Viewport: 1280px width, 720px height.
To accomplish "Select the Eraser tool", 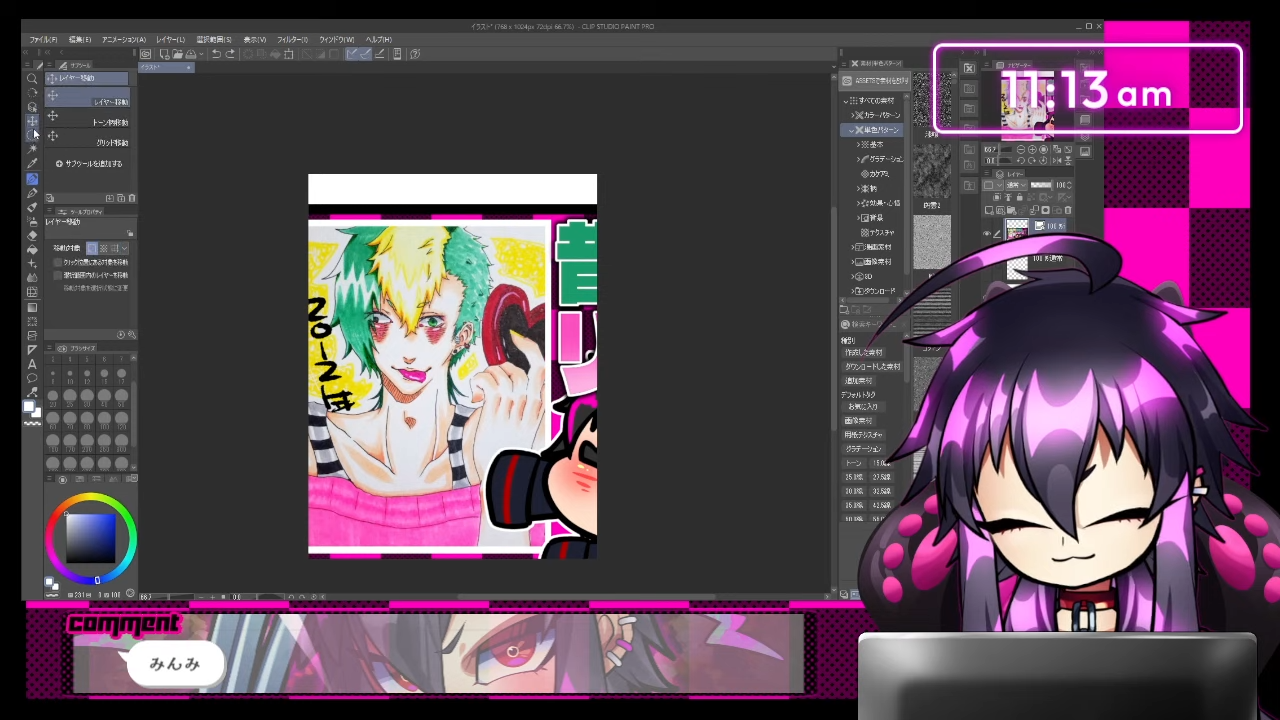I will (32, 235).
